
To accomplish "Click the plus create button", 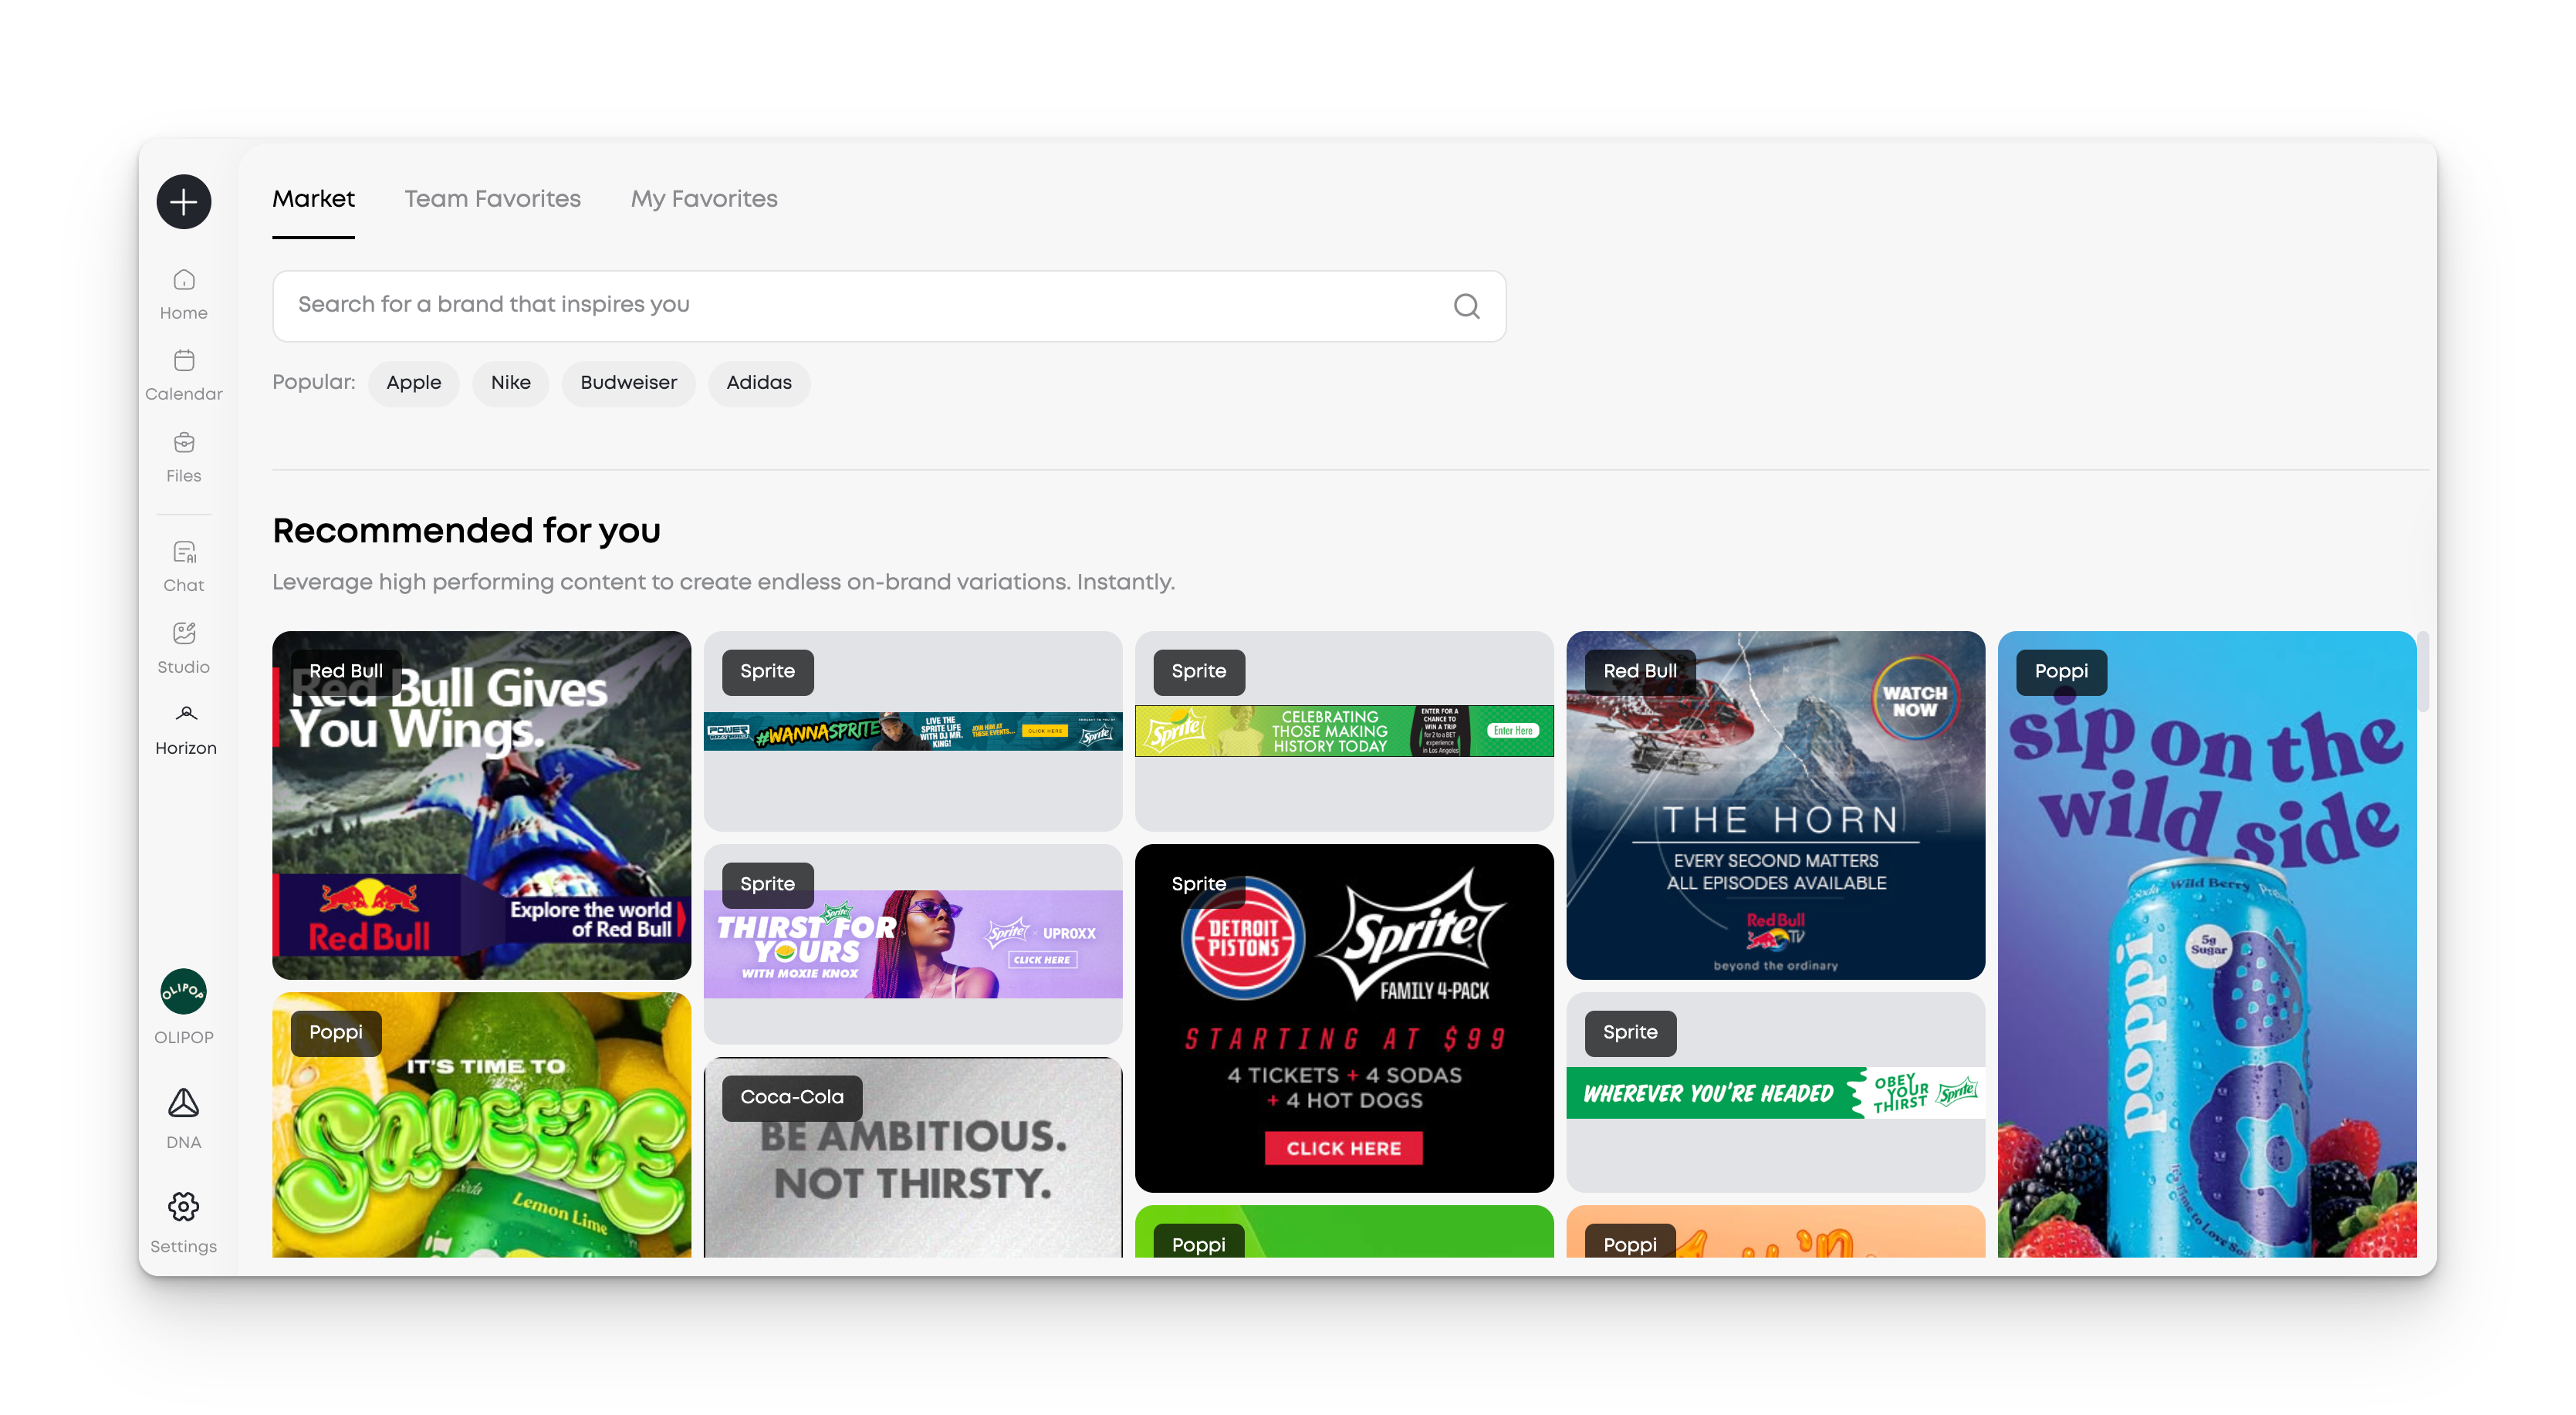I will pos(183,202).
